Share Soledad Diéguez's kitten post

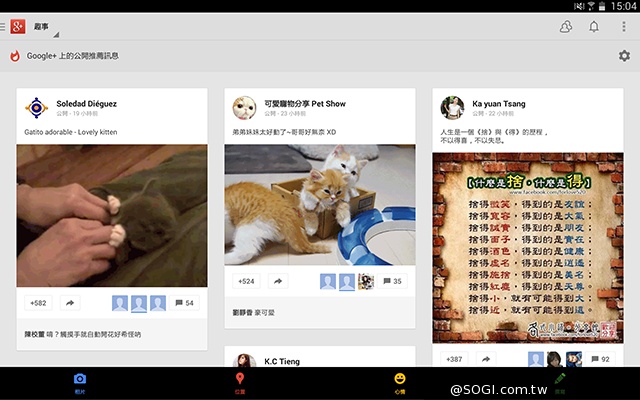coord(70,303)
